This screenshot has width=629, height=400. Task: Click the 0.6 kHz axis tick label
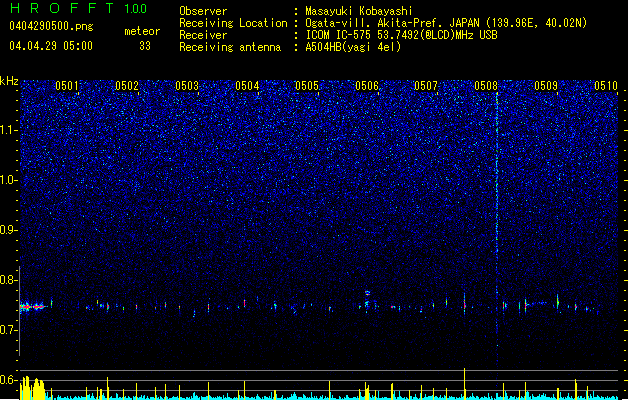point(9,380)
